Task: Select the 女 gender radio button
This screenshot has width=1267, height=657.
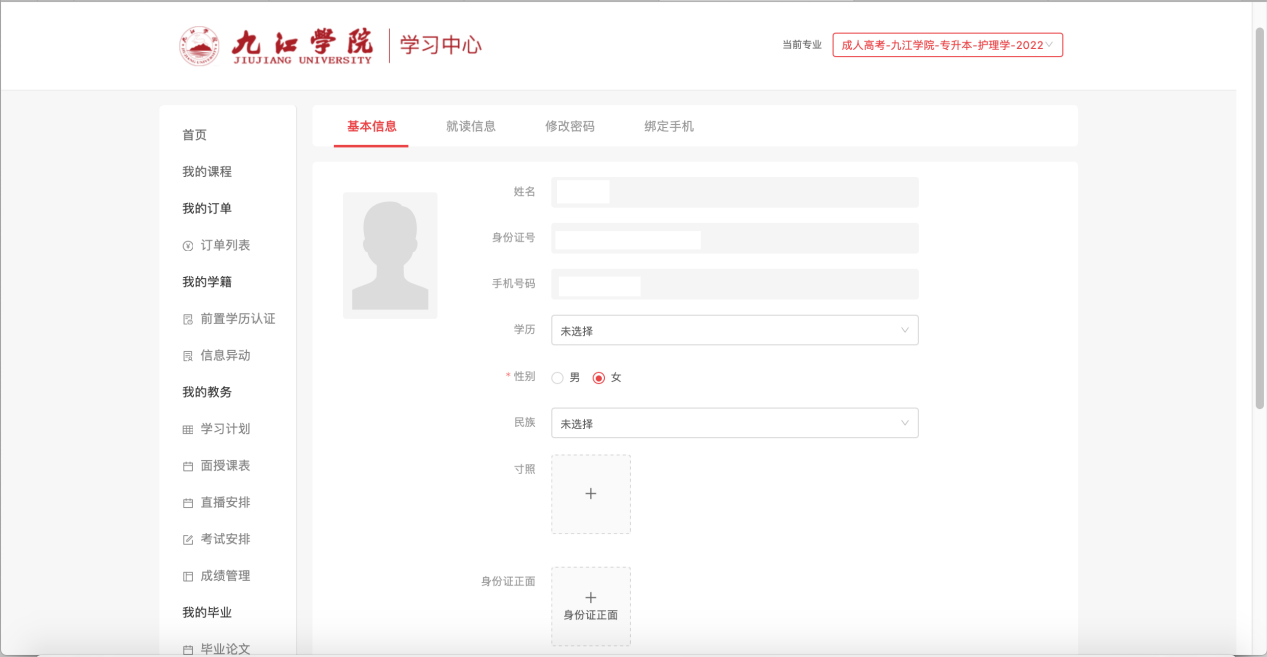Action: 599,378
